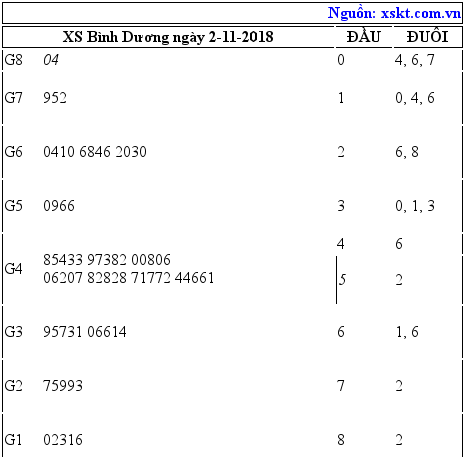
Task: Select tail values 0, 1, 3
Action: tap(415, 206)
